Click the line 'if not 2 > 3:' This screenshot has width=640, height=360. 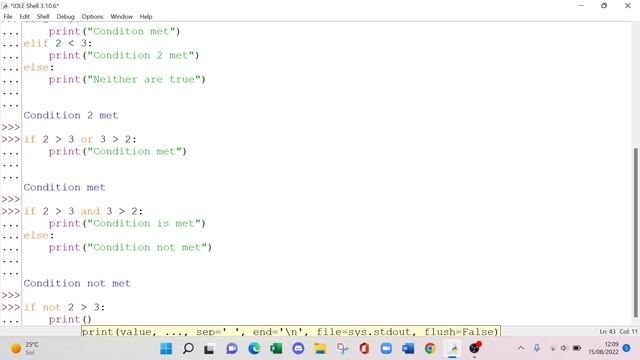[64, 307]
